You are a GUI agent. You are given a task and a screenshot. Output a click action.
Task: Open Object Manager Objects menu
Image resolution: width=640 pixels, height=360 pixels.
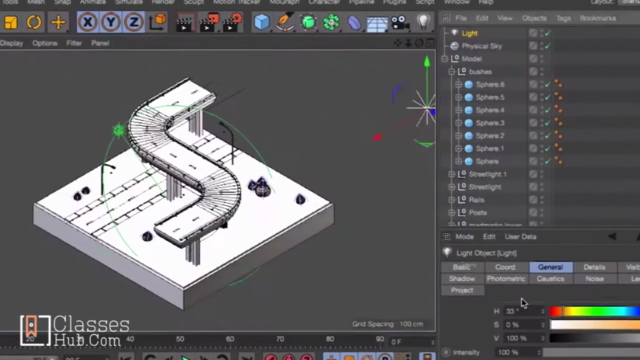(534, 18)
